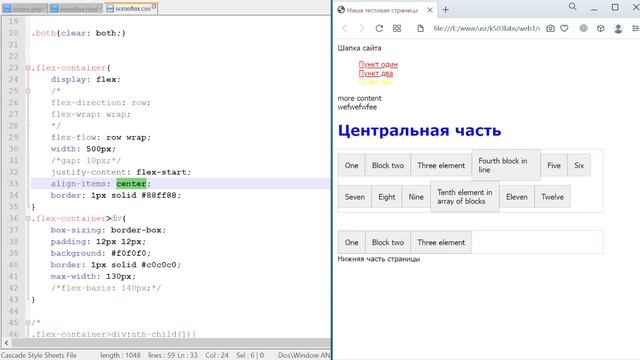
Task: Click Three element in the lower container
Action: 441,242
